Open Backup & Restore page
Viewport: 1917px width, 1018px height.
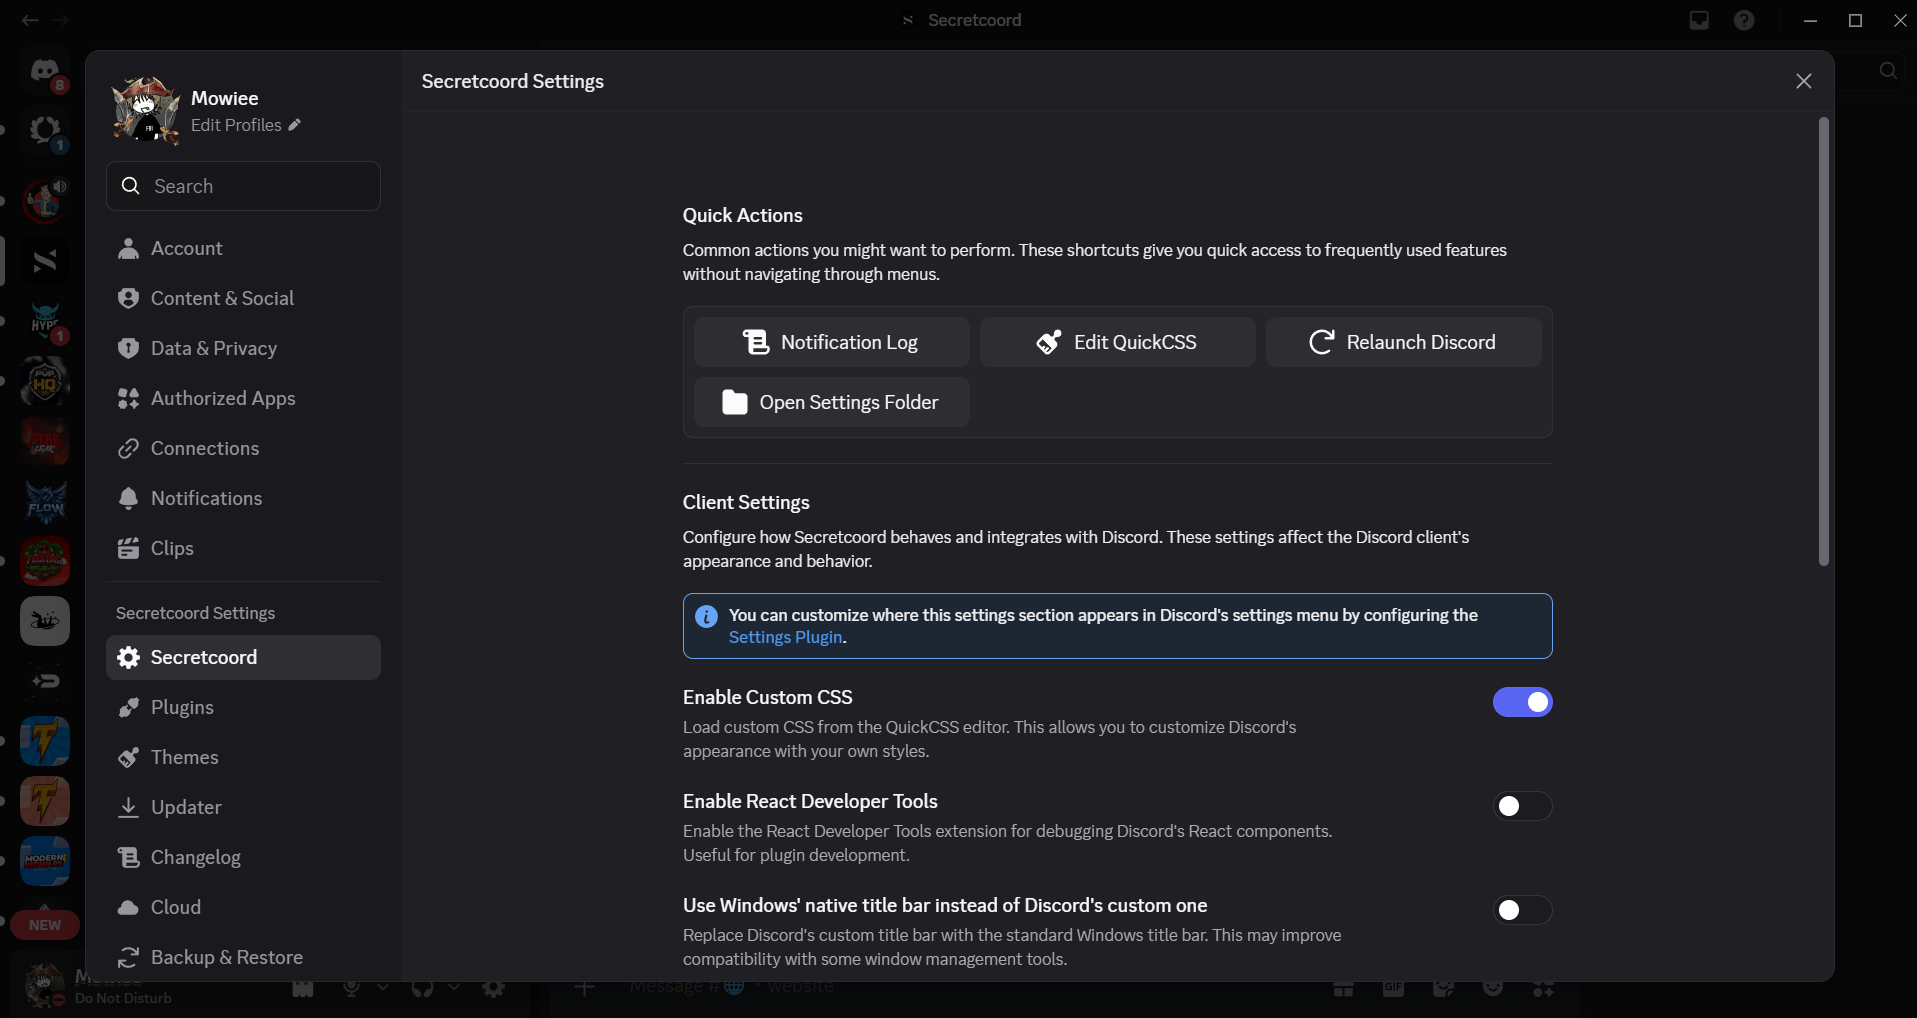click(x=243, y=957)
